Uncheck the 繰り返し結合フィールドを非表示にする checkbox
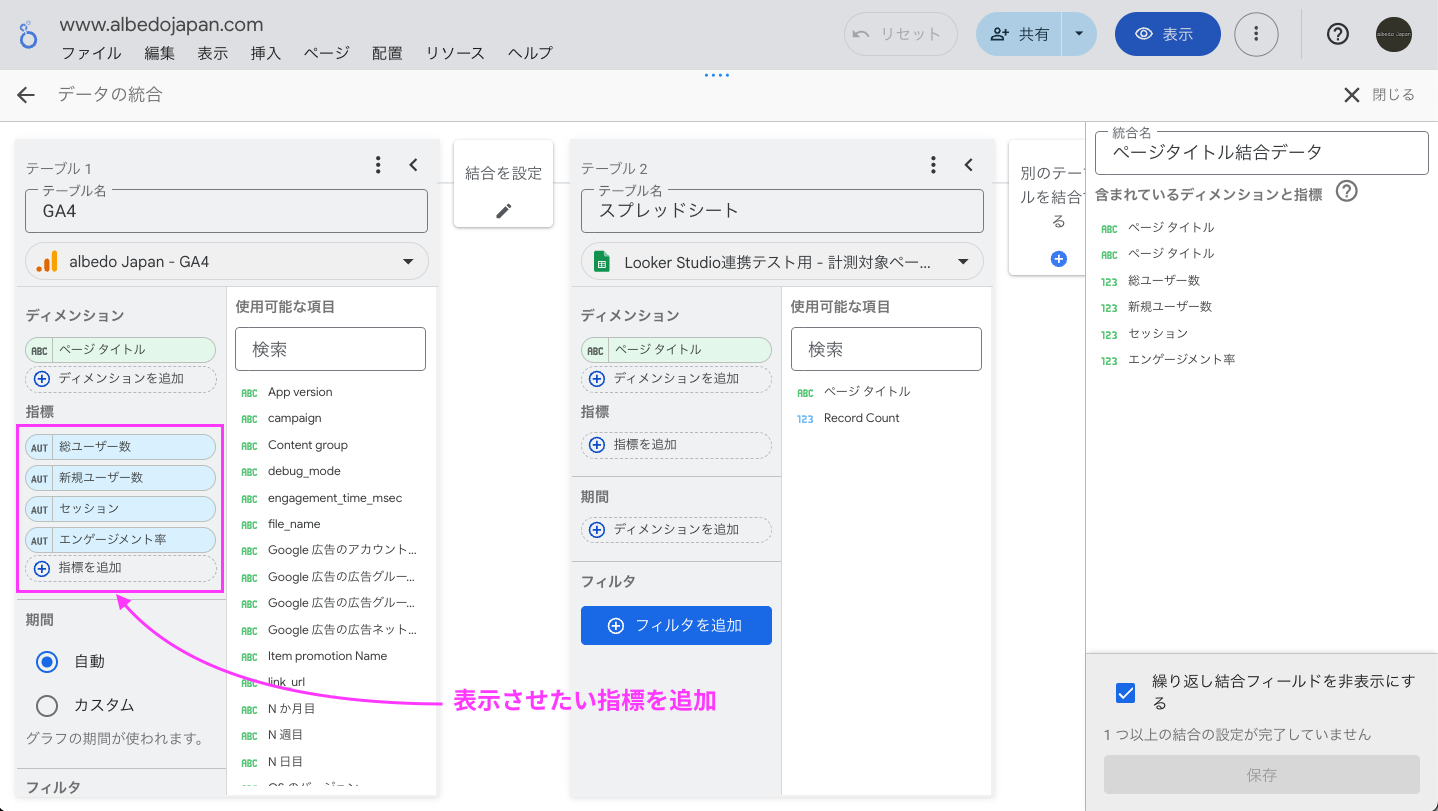 (x=1126, y=691)
